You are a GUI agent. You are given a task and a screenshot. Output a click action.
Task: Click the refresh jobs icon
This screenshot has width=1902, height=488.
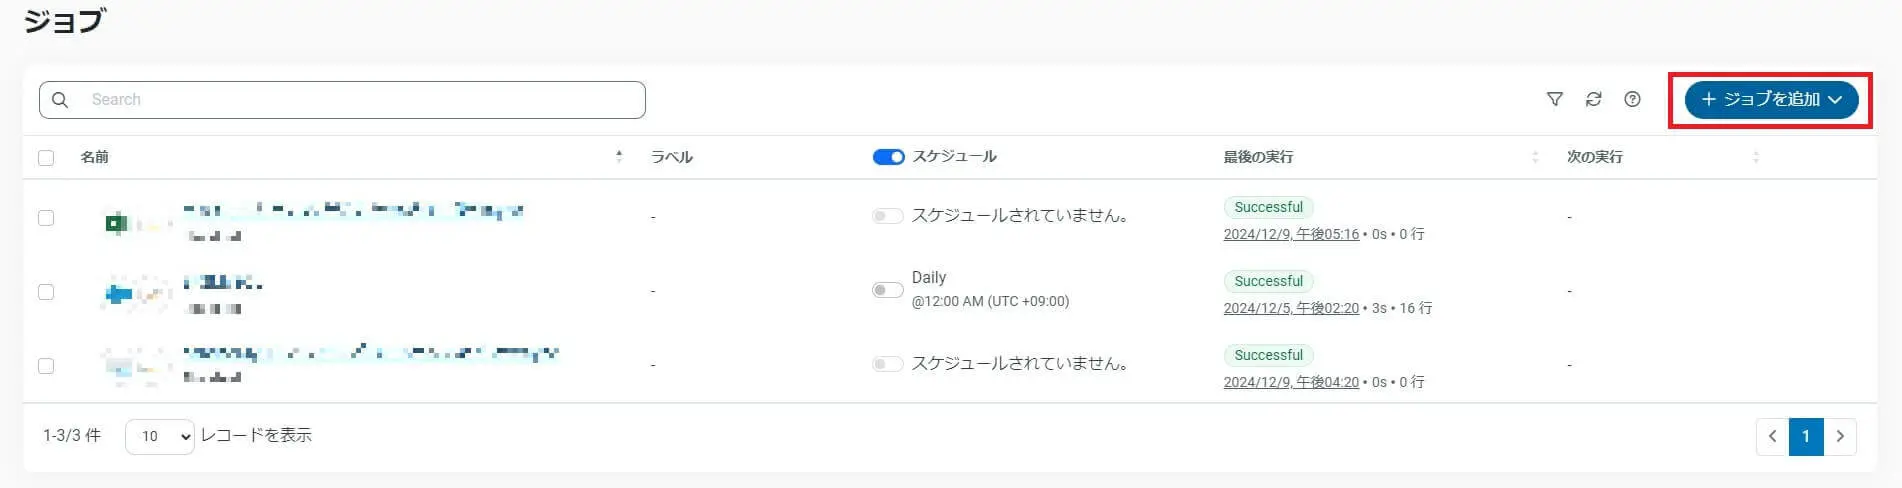[x=1593, y=99]
